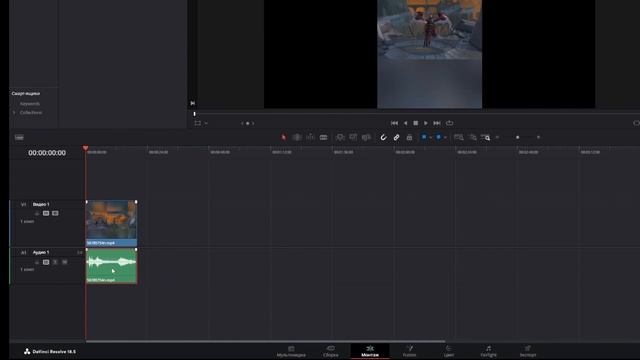Click the viewer transform overlay icon
Image resolution: width=640 pixels, height=360 pixels.
click(198, 123)
